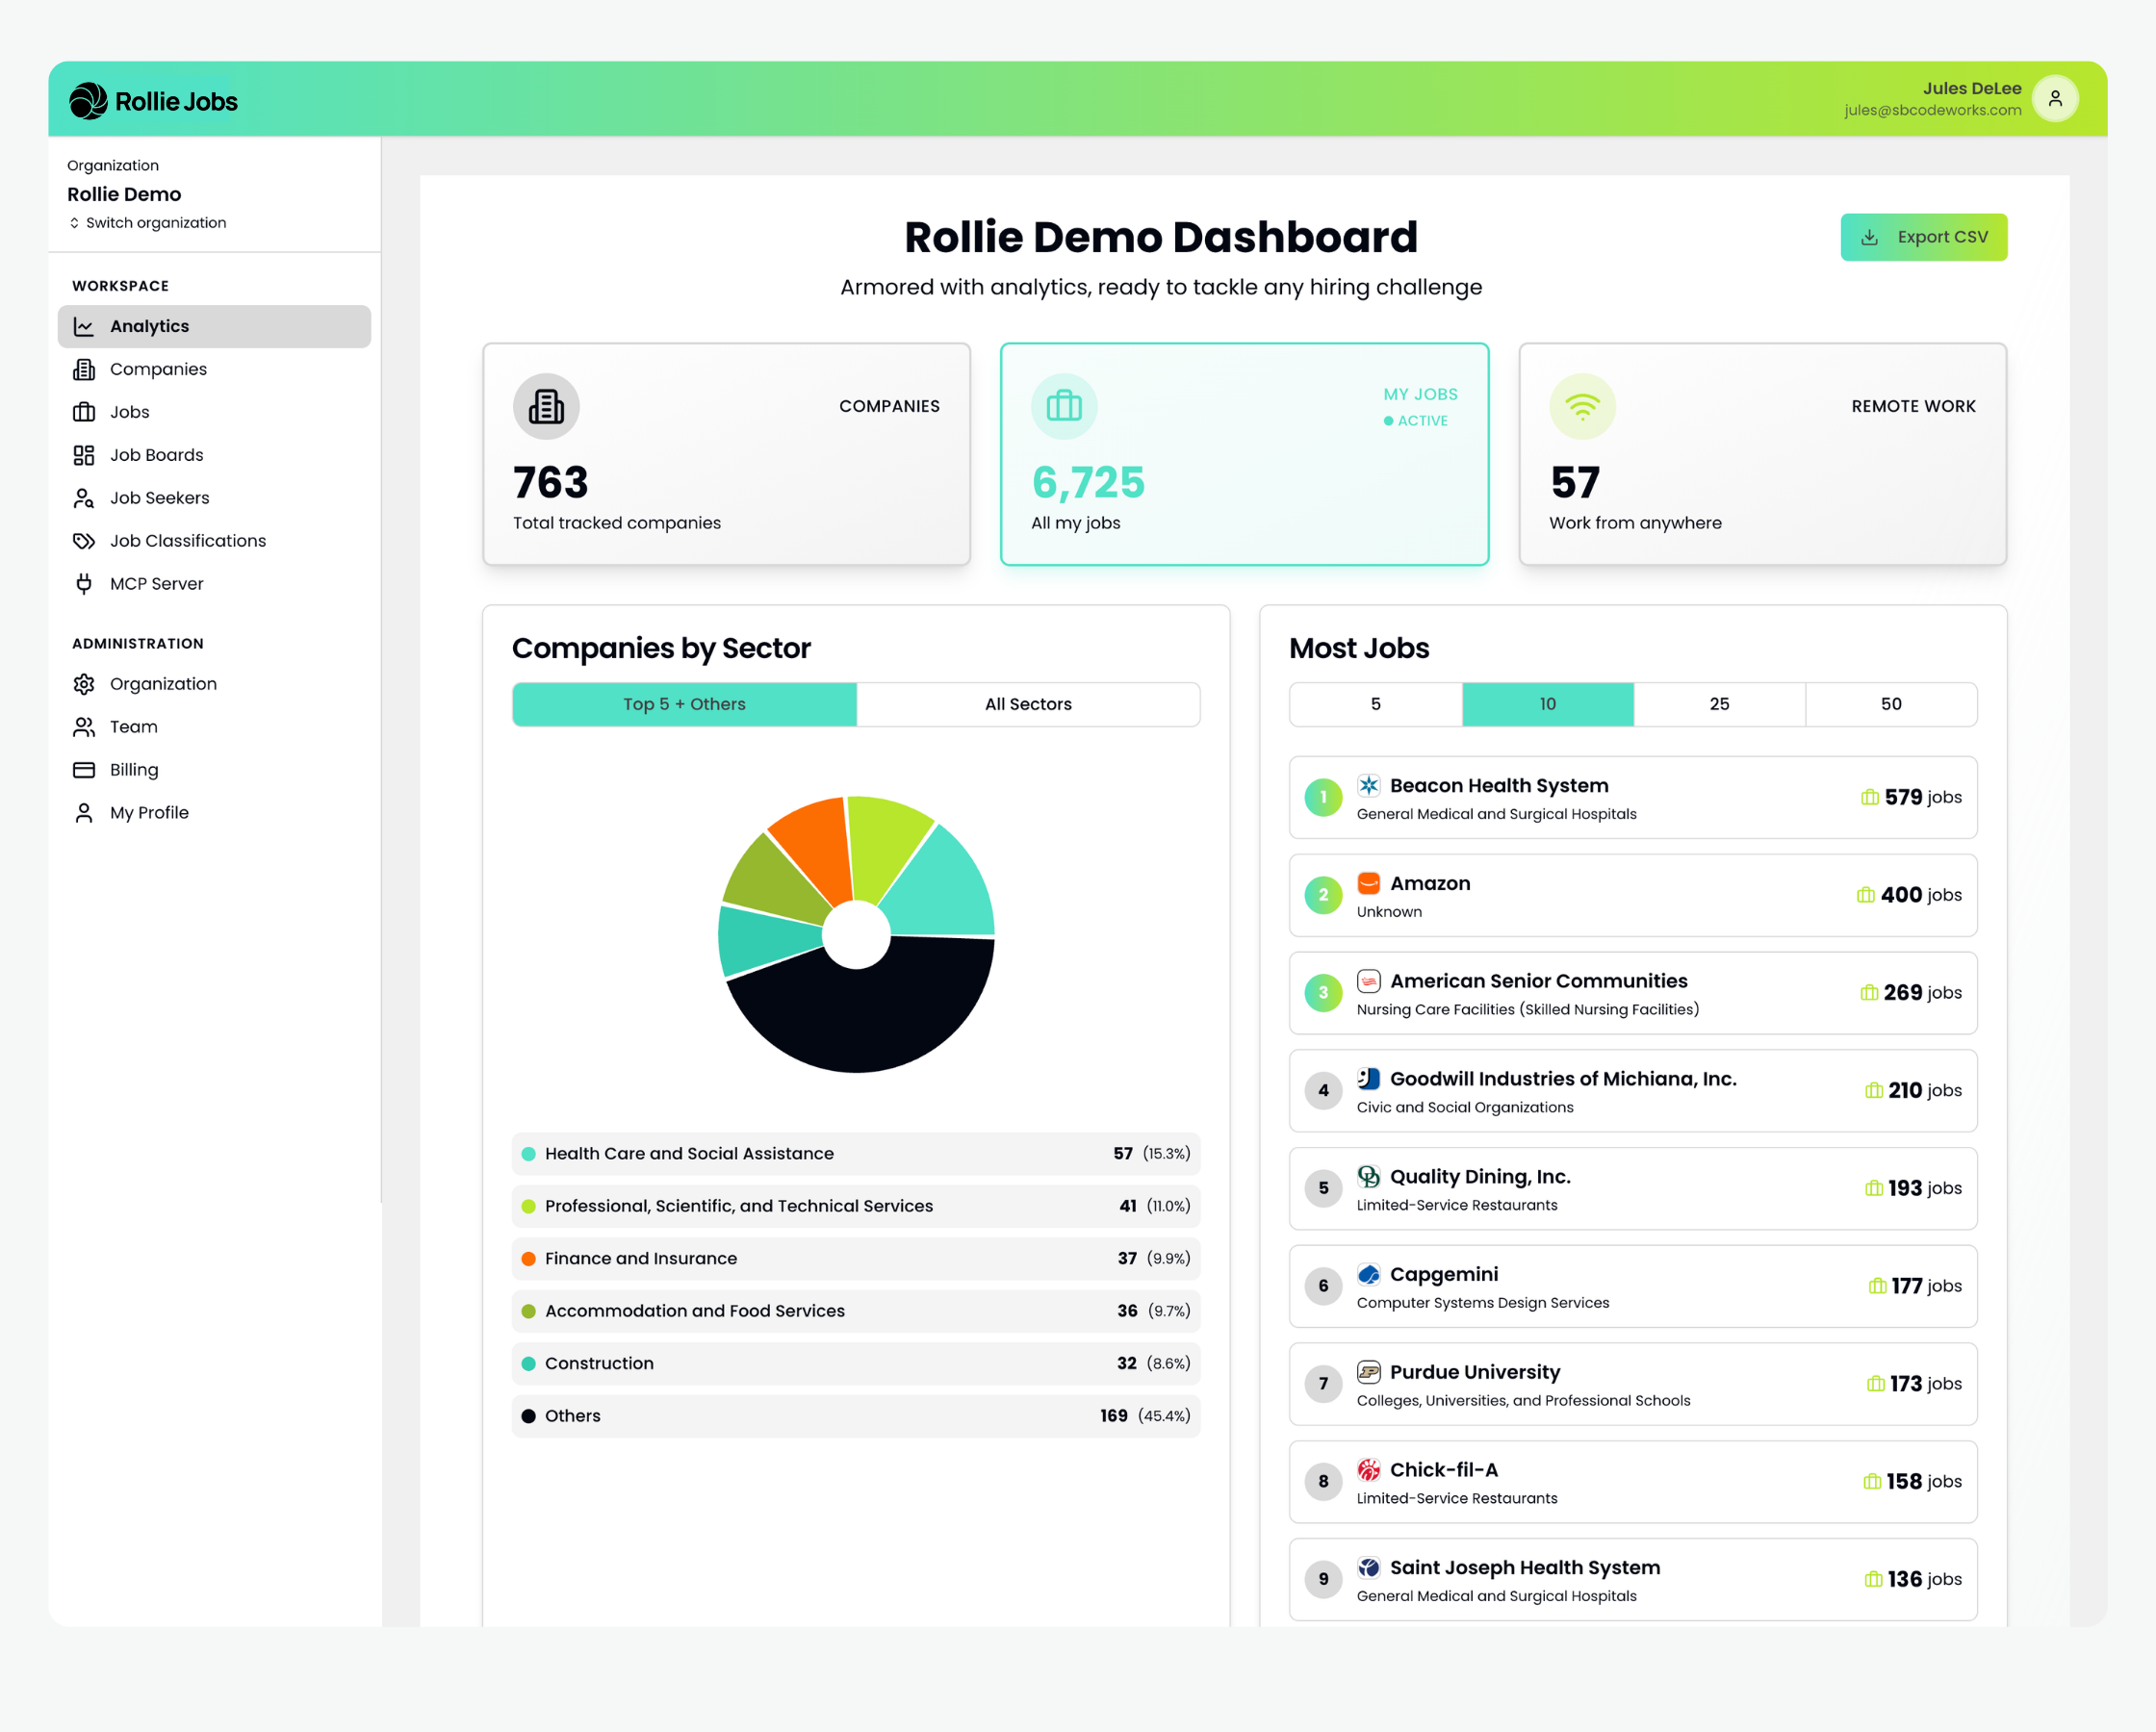Open the Companies stat card
Viewport: 2156px width, 1732px height.
(727, 455)
